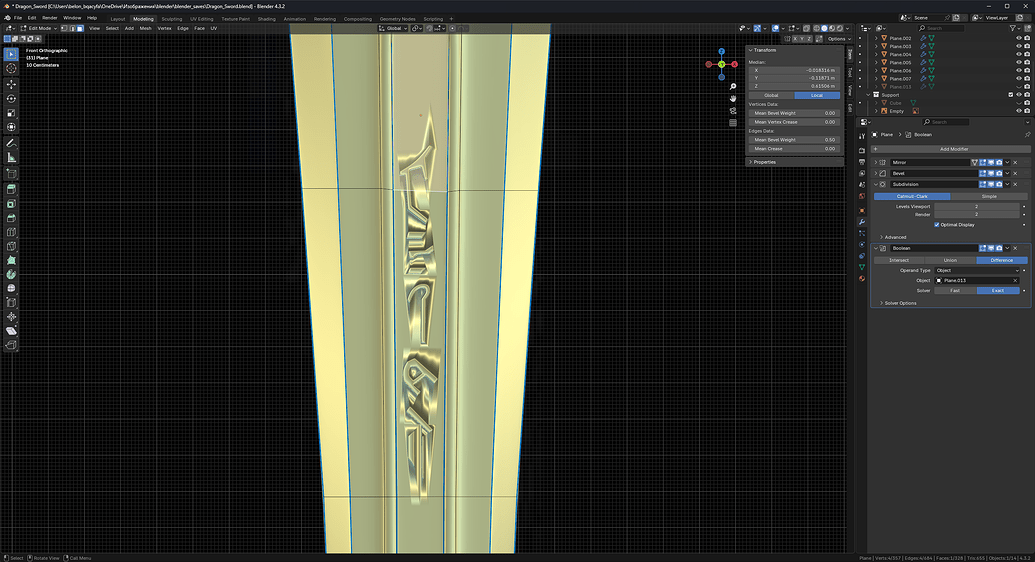Switch to vertex select mode

click(x=65, y=28)
